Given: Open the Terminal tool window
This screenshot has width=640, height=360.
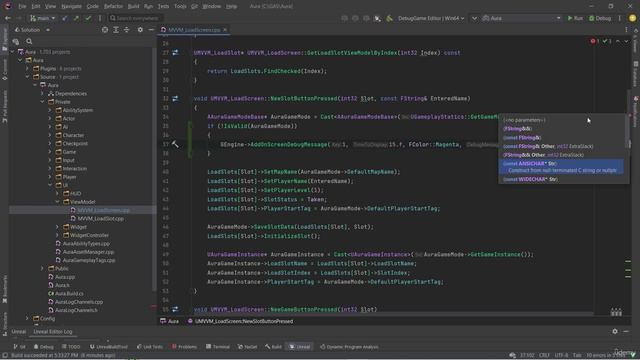Looking at the screenshot, I should coord(218,347).
